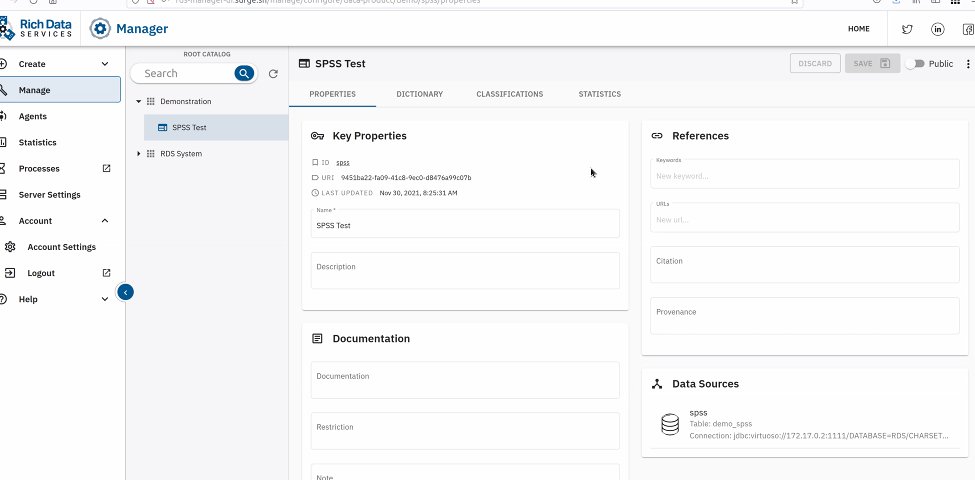Click the Name field with SPSS Test
975x480 pixels.
pyautogui.click(x=465, y=223)
